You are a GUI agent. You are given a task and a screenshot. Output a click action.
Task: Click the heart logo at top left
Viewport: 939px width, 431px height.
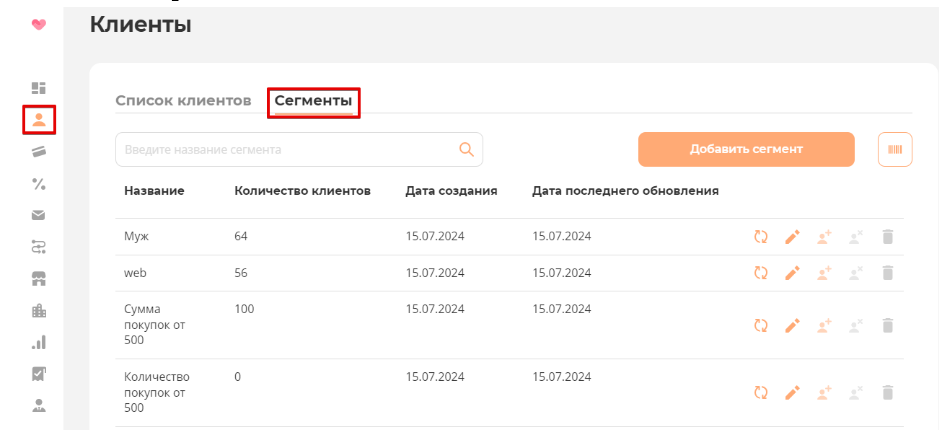(x=39, y=24)
